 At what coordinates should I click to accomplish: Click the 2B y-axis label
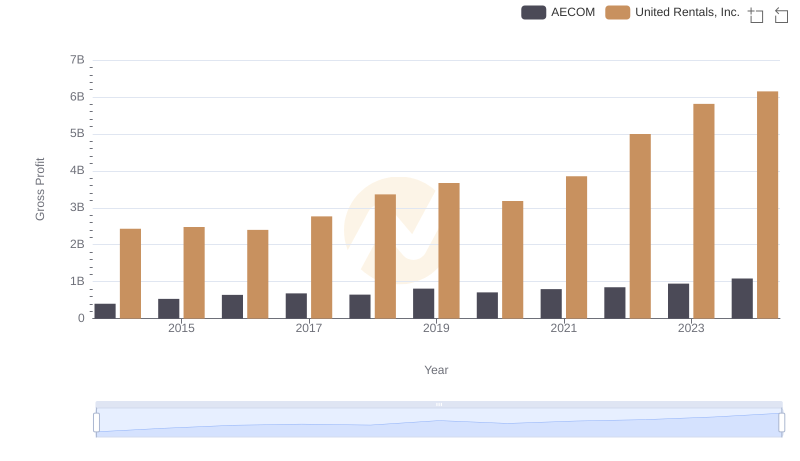tap(77, 244)
